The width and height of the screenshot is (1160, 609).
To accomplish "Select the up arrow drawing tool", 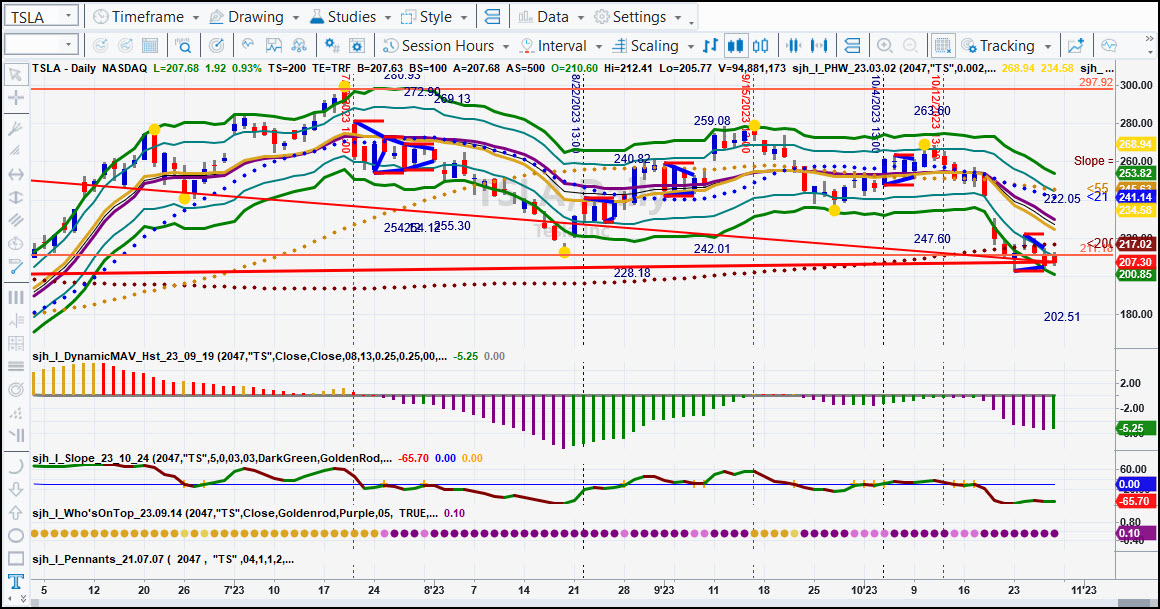I will pyautogui.click(x=15, y=512).
